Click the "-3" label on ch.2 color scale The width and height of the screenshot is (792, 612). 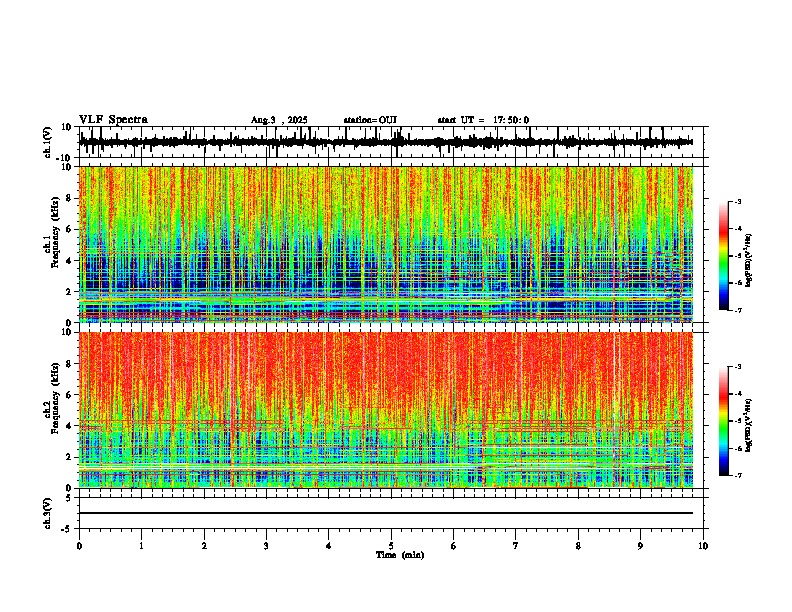[x=737, y=367]
